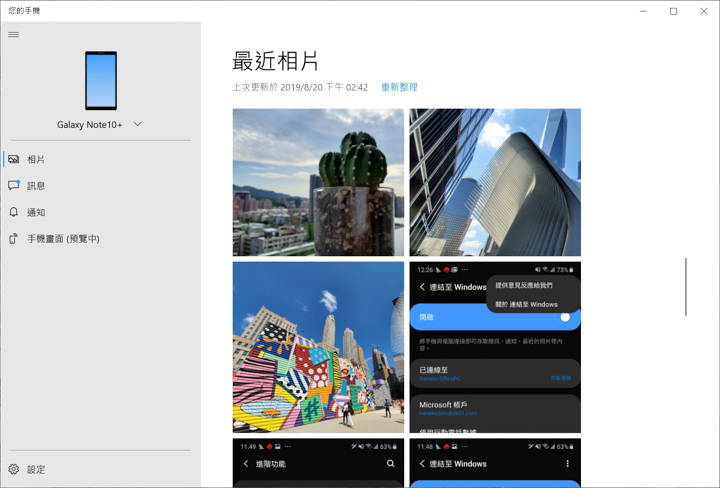720x488 pixels.
Task: Open the hamburger navigation menu
Action: [x=14, y=34]
